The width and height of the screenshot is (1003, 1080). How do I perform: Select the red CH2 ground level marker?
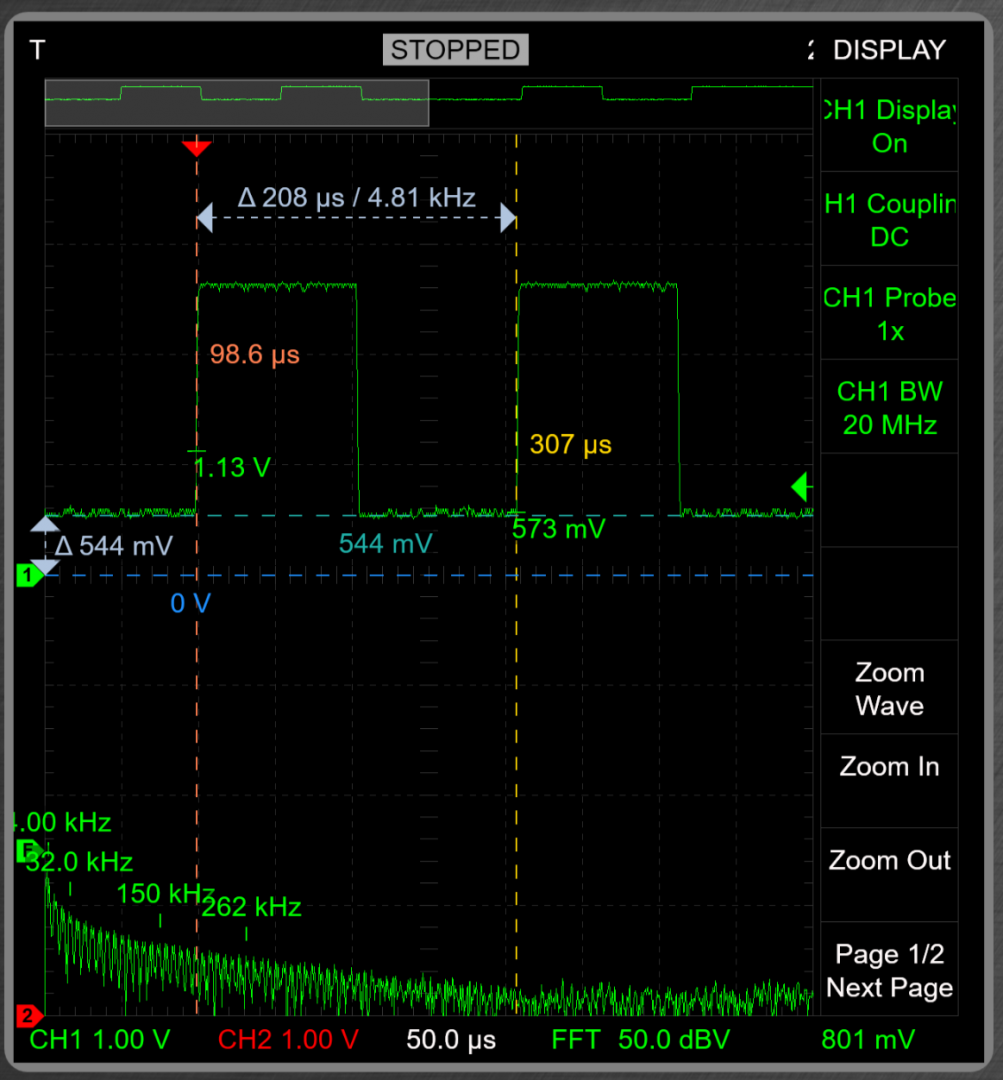(x=27, y=1016)
